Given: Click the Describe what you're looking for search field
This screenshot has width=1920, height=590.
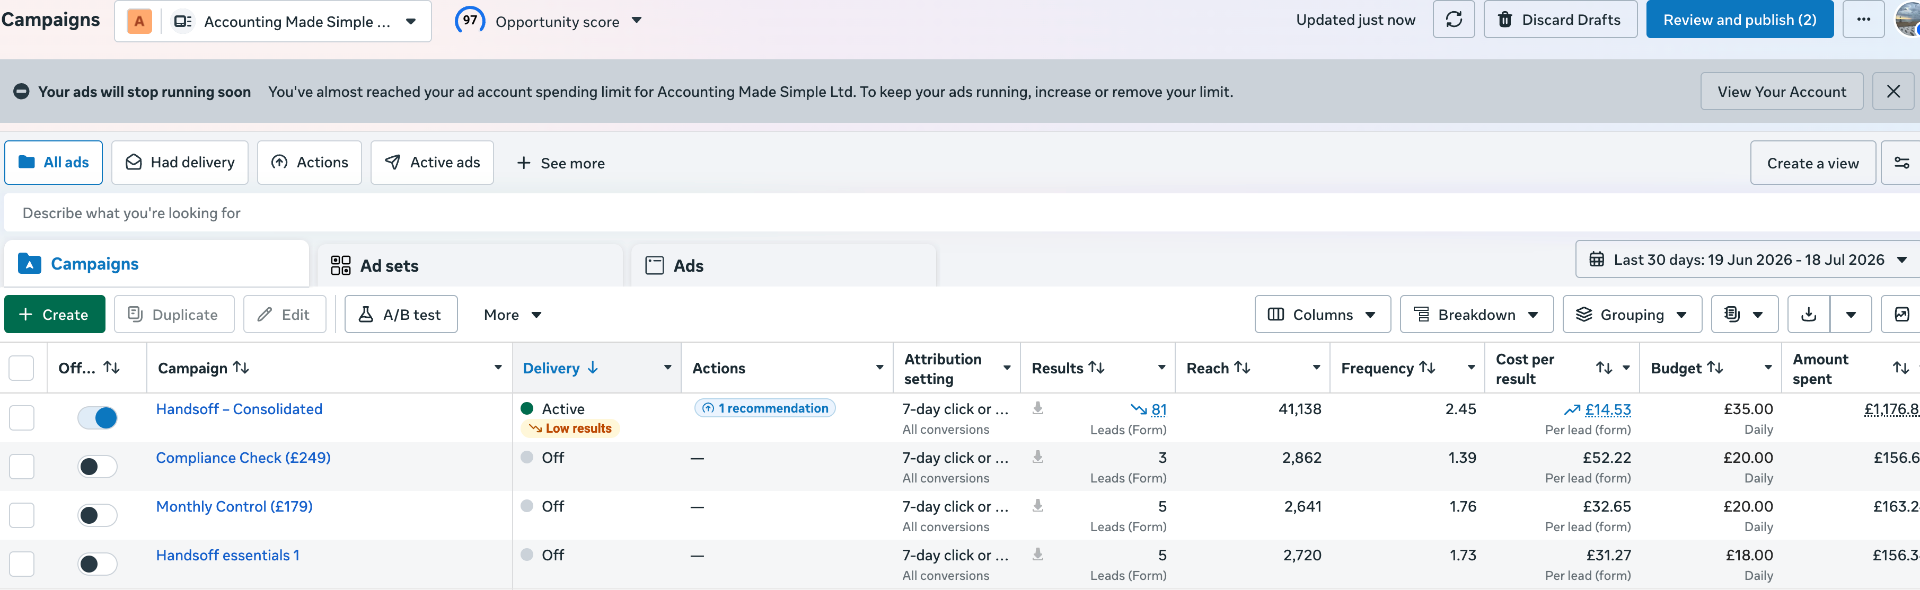Looking at the screenshot, I should (960, 213).
